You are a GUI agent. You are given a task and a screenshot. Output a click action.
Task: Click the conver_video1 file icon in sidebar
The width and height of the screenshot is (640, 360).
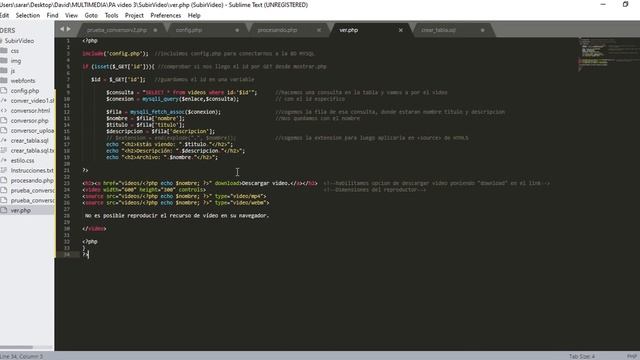(4, 100)
